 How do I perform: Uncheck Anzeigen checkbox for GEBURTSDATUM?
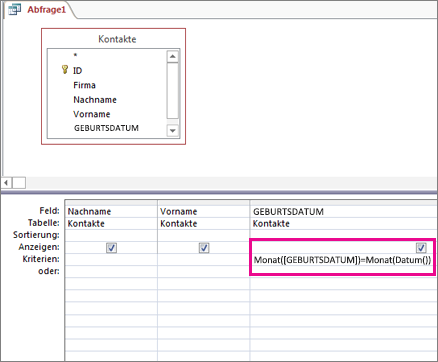pyautogui.click(x=421, y=248)
